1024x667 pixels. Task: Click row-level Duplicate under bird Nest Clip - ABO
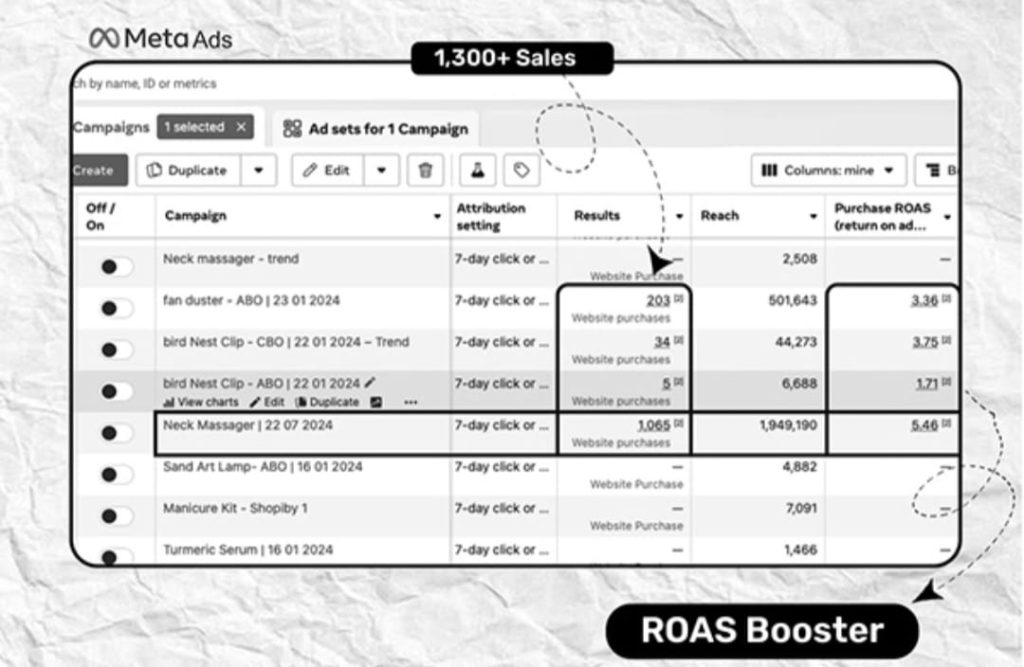coord(327,402)
